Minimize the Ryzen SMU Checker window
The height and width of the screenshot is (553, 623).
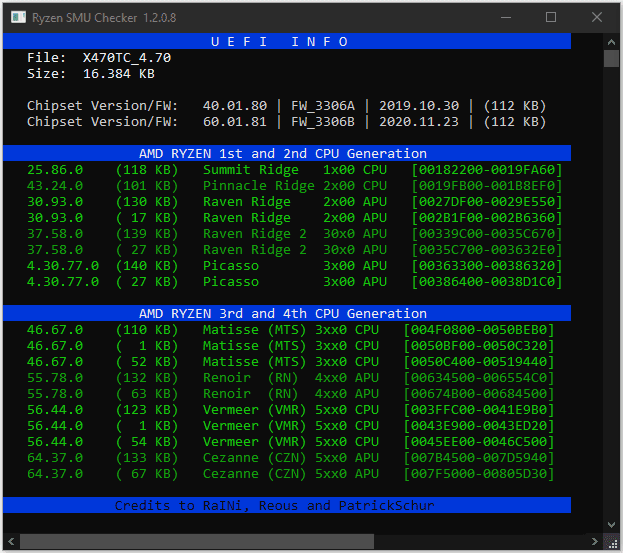[506, 17]
